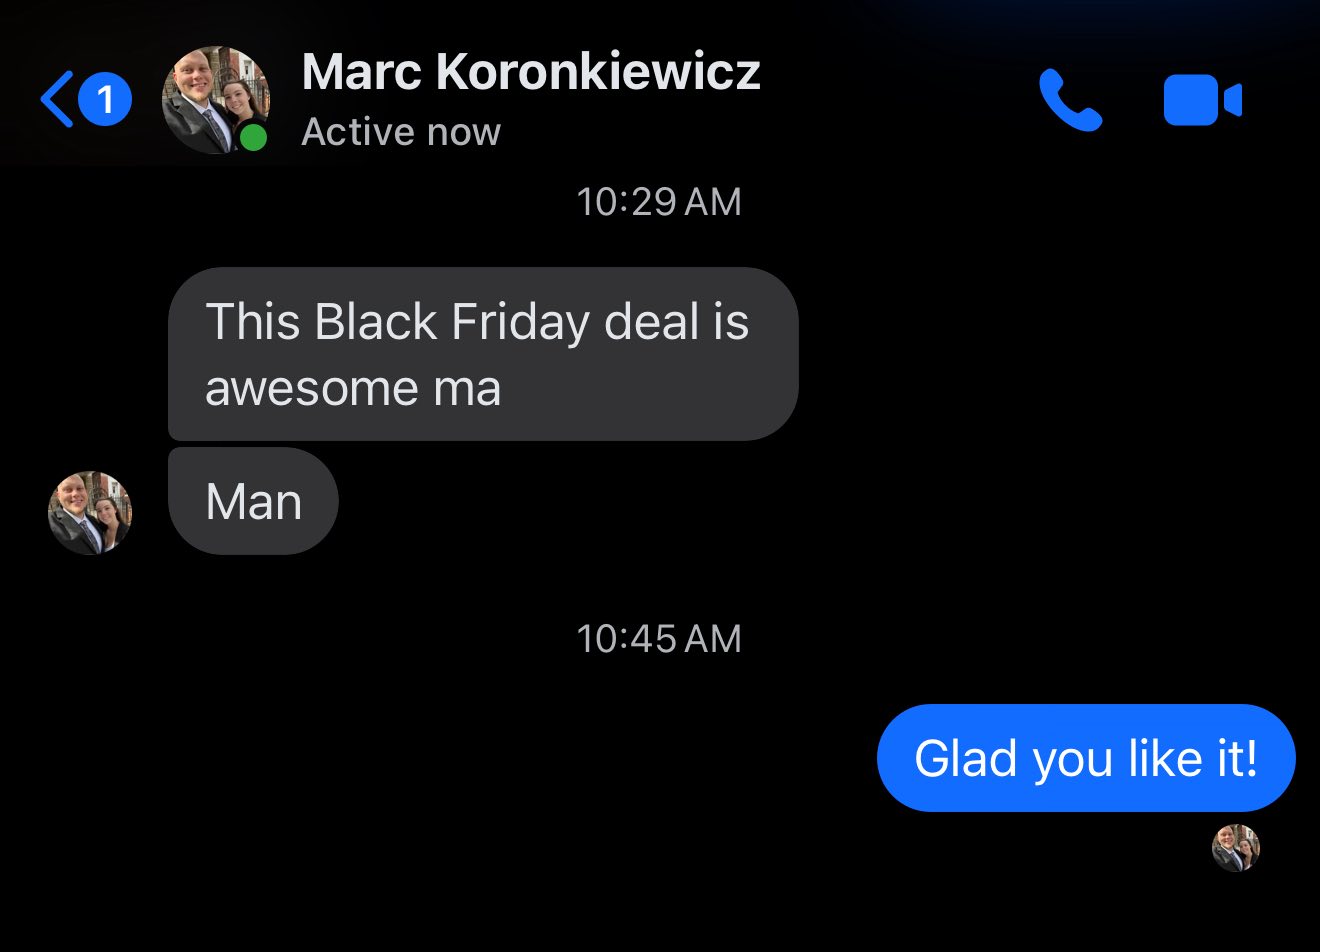Tap small seen-receipt avatar below reply
Viewport: 1320px width, 952px height.
pyautogui.click(x=1236, y=848)
